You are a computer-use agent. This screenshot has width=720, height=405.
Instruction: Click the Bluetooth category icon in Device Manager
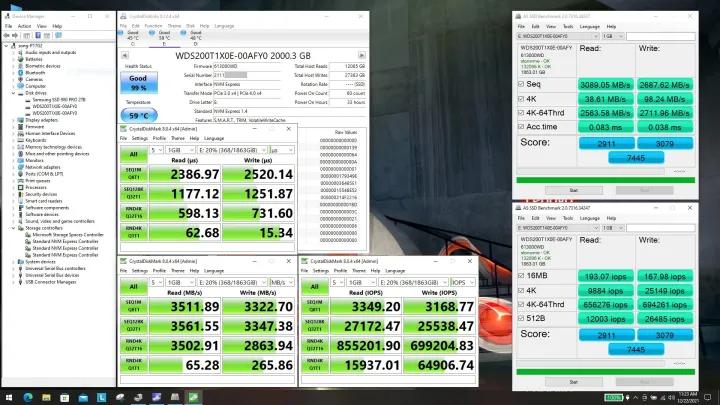[21, 73]
